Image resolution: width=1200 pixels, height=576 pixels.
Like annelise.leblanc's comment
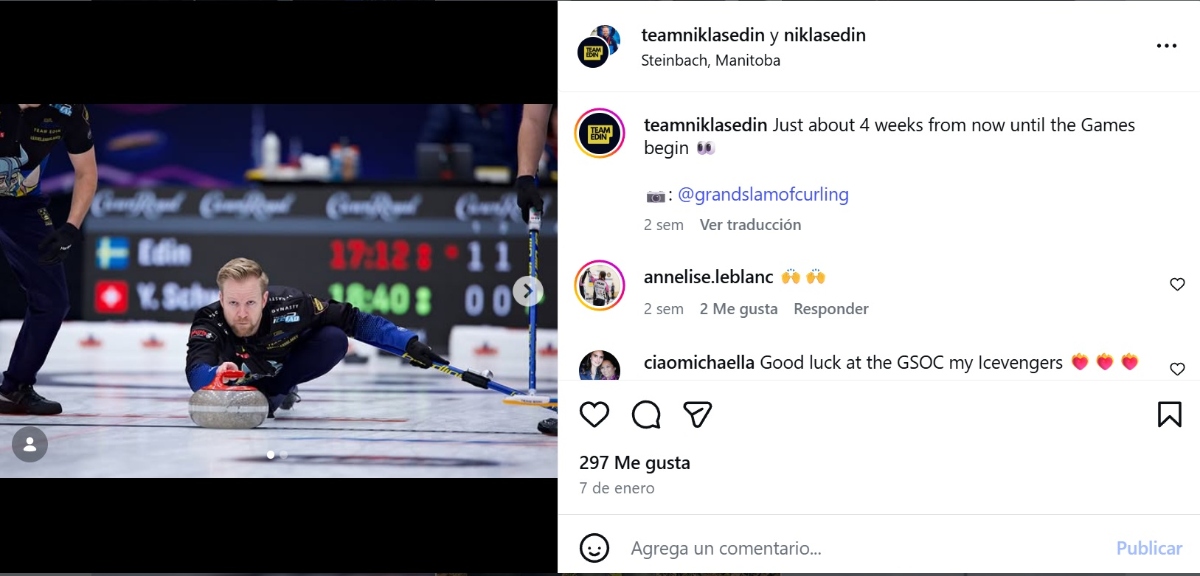click(1177, 285)
